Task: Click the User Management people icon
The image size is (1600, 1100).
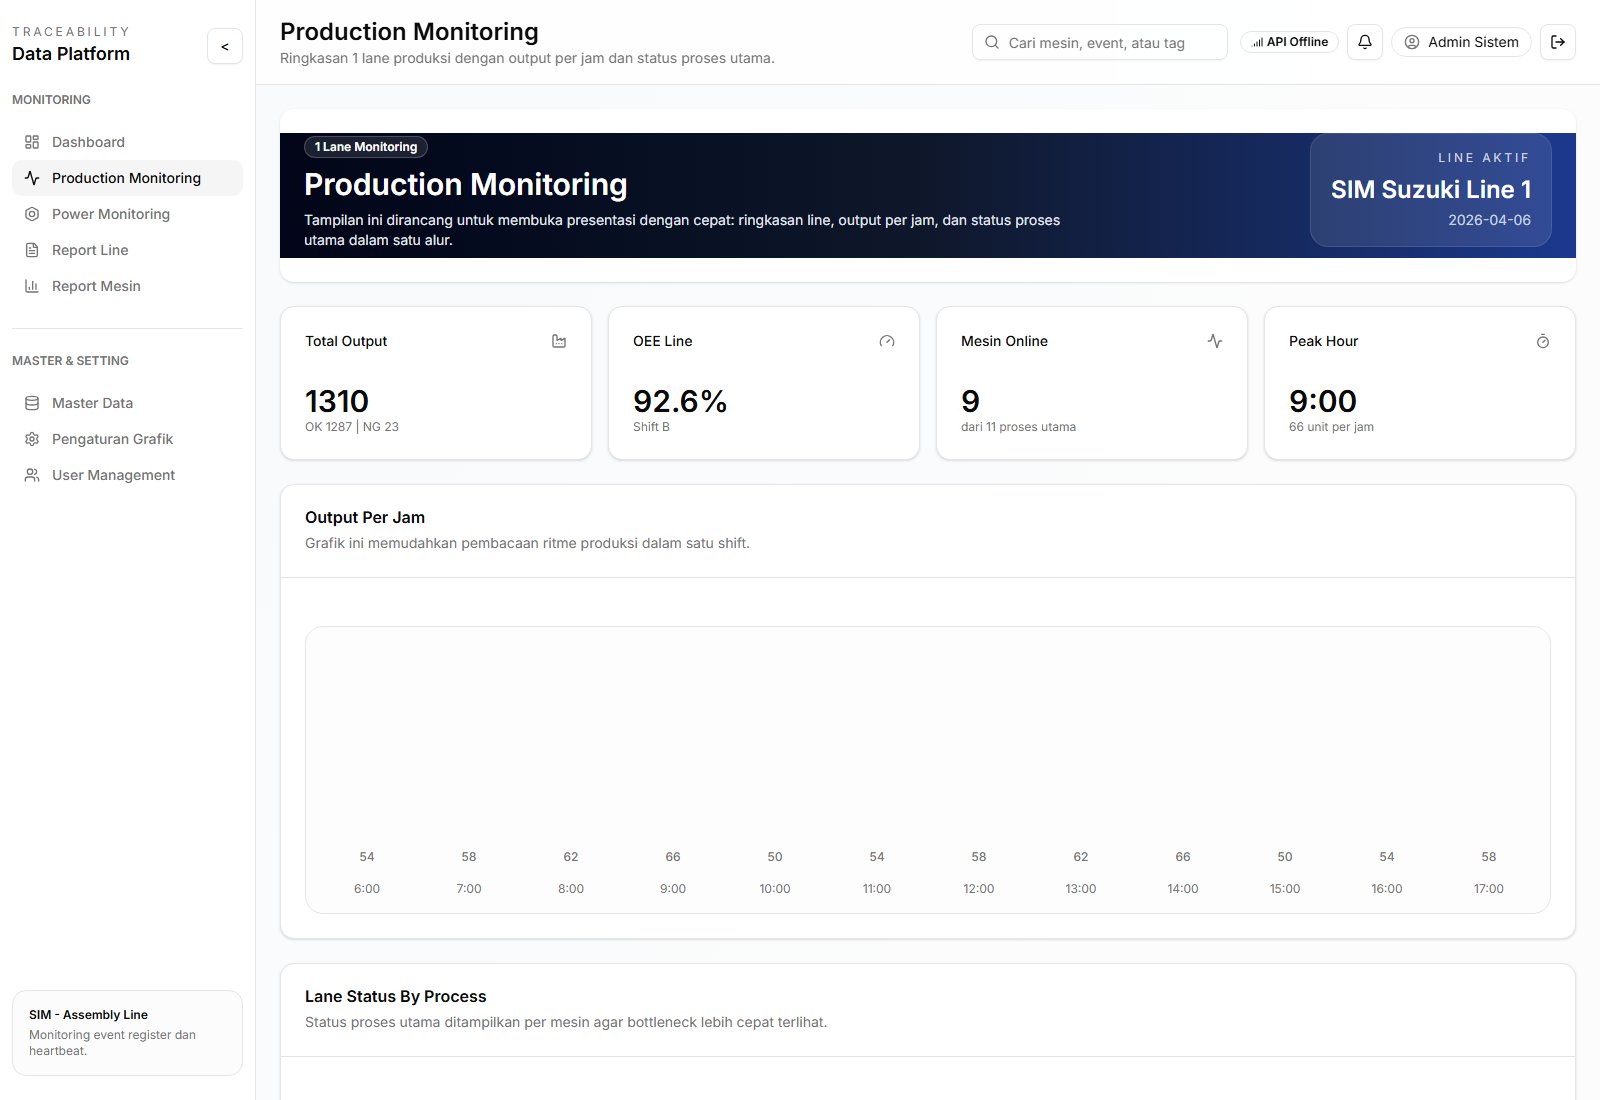Action: coord(32,475)
